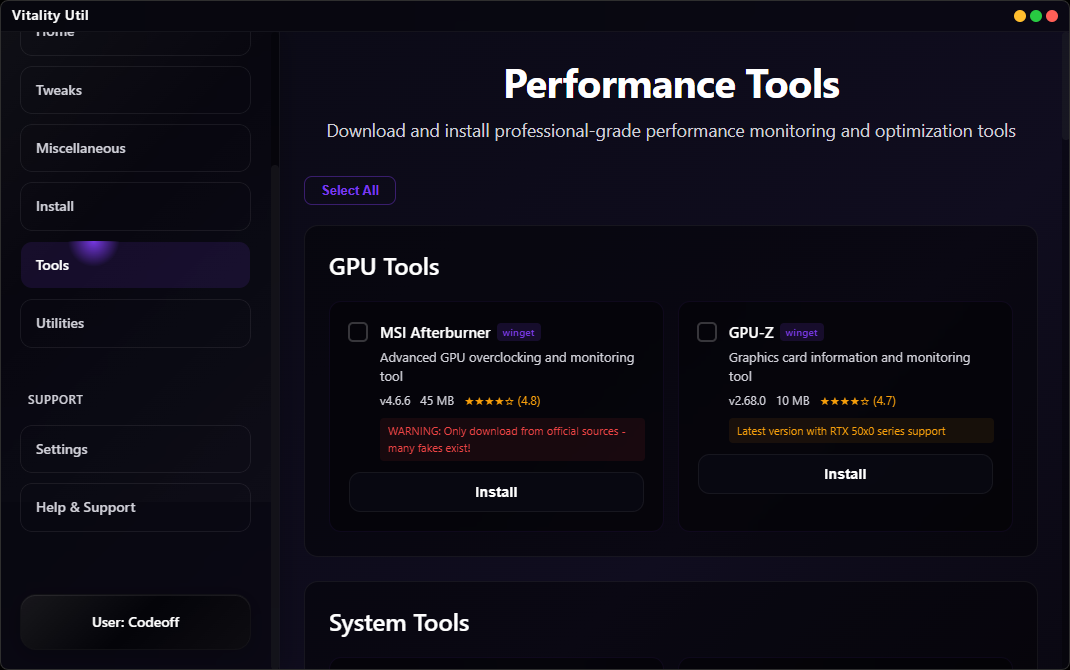Click the RTX 50x0 series support notice
The image size is (1070, 670).
pyautogui.click(x=860, y=430)
